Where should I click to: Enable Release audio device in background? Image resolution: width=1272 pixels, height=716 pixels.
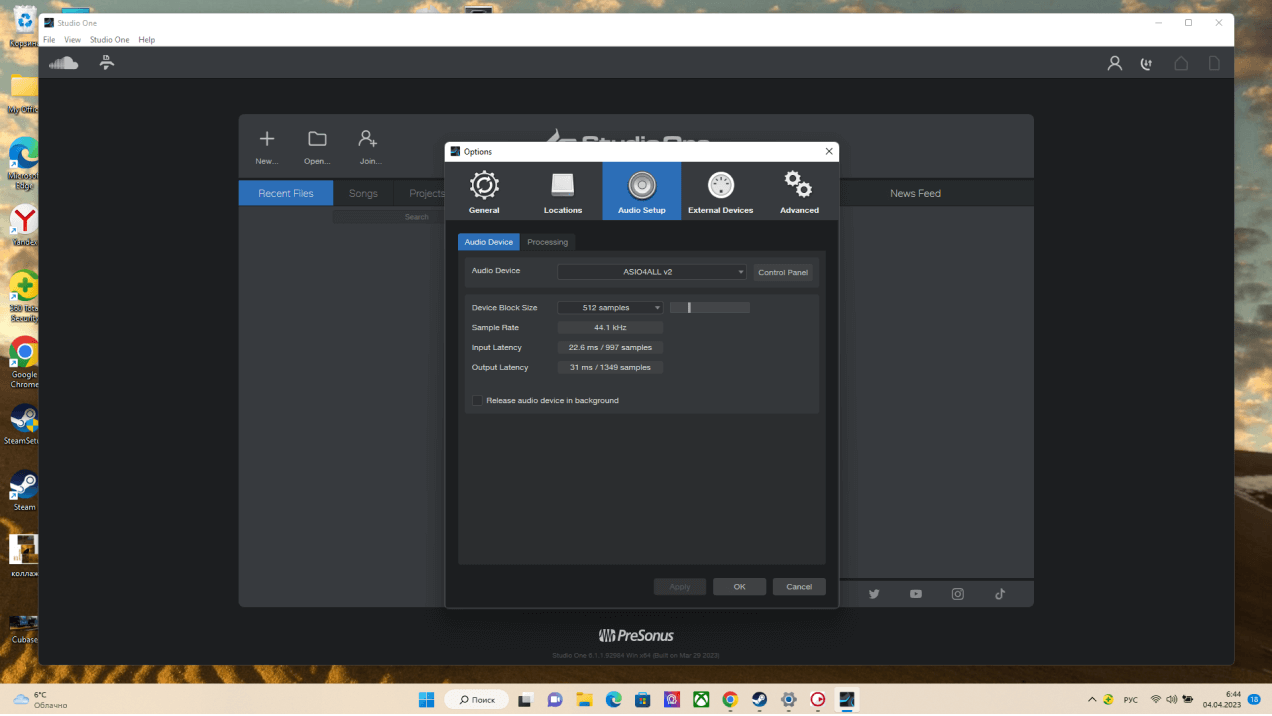tap(478, 401)
